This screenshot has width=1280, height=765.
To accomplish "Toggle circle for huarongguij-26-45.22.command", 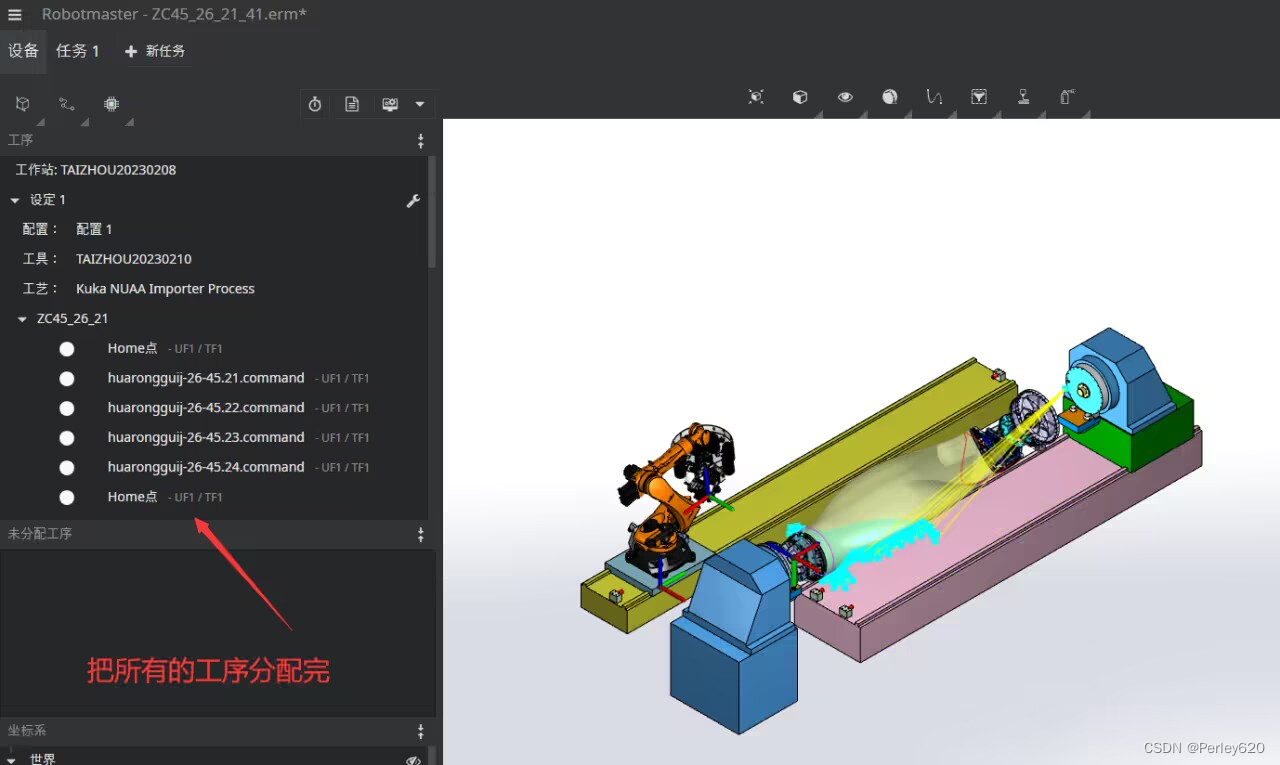I will [x=67, y=408].
